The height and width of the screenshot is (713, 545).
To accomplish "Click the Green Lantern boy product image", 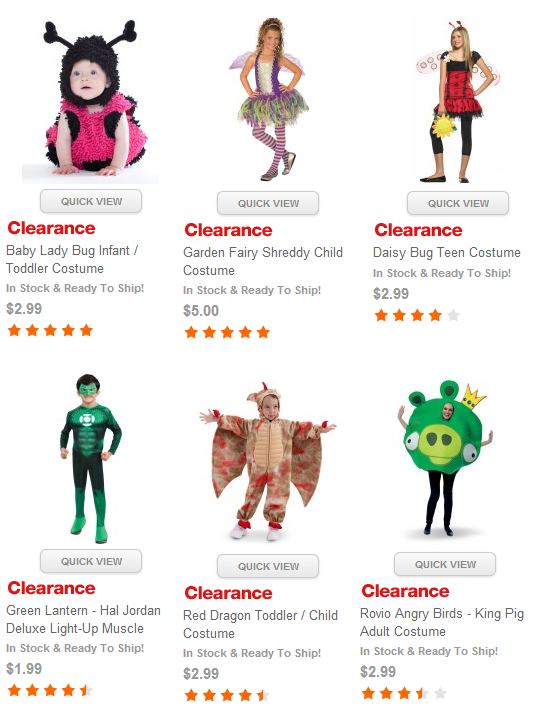I will [91, 458].
